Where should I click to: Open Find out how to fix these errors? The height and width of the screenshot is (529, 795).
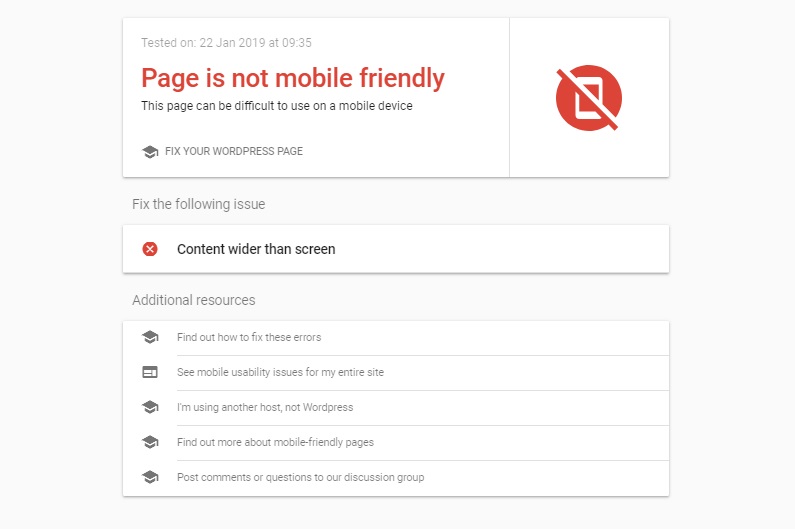click(249, 337)
